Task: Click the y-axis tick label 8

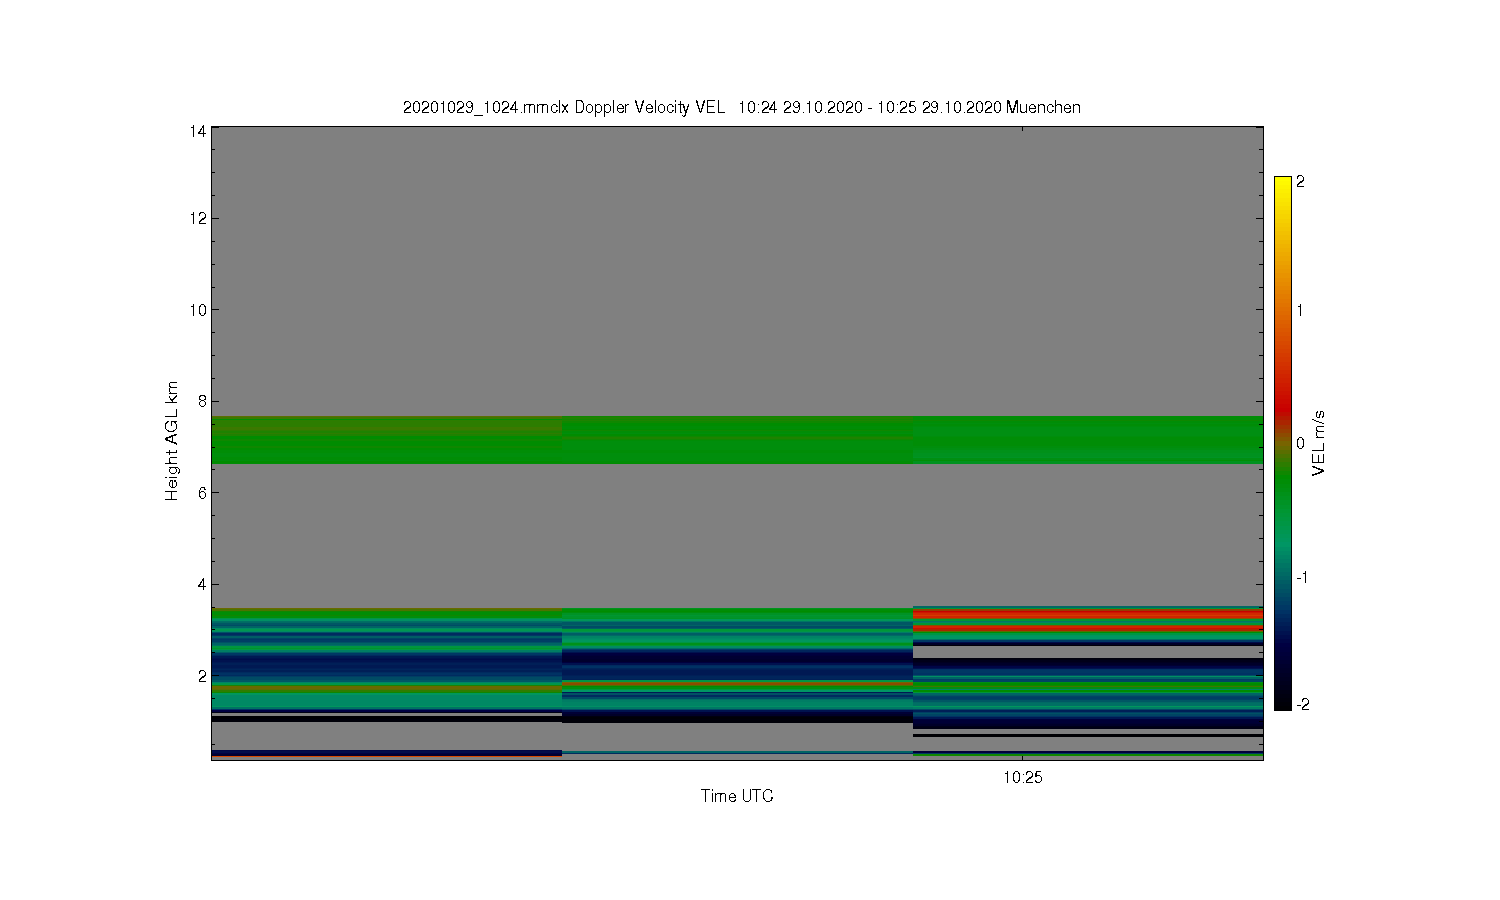Action: point(202,401)
